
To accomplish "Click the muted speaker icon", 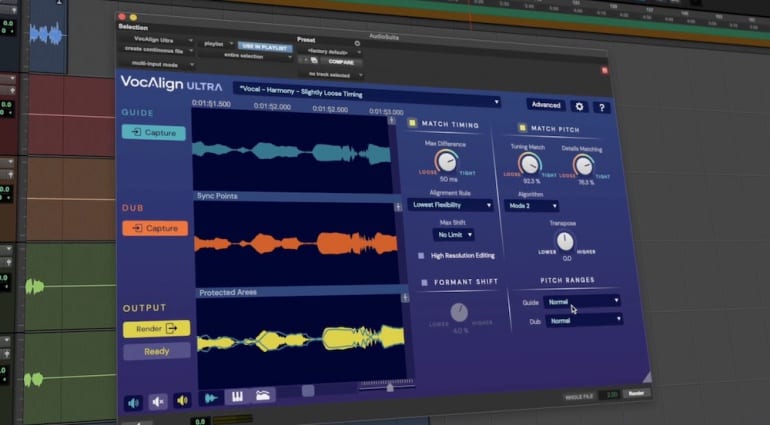I will 158,402.
